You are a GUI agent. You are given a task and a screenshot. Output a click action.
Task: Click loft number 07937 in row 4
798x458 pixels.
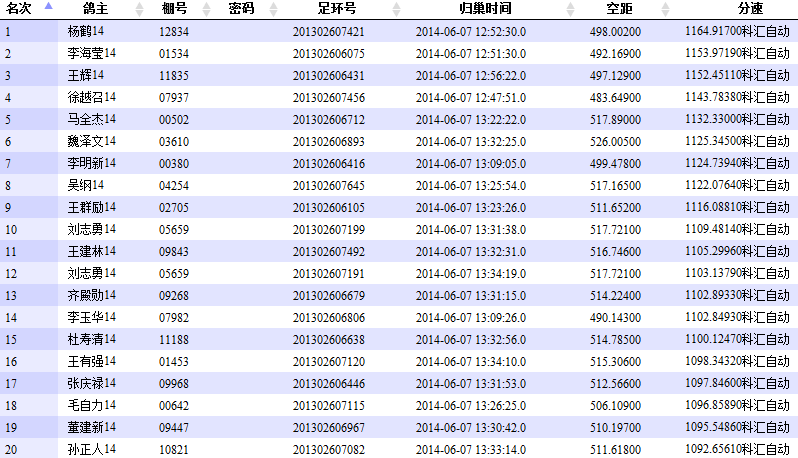[174, 97]
